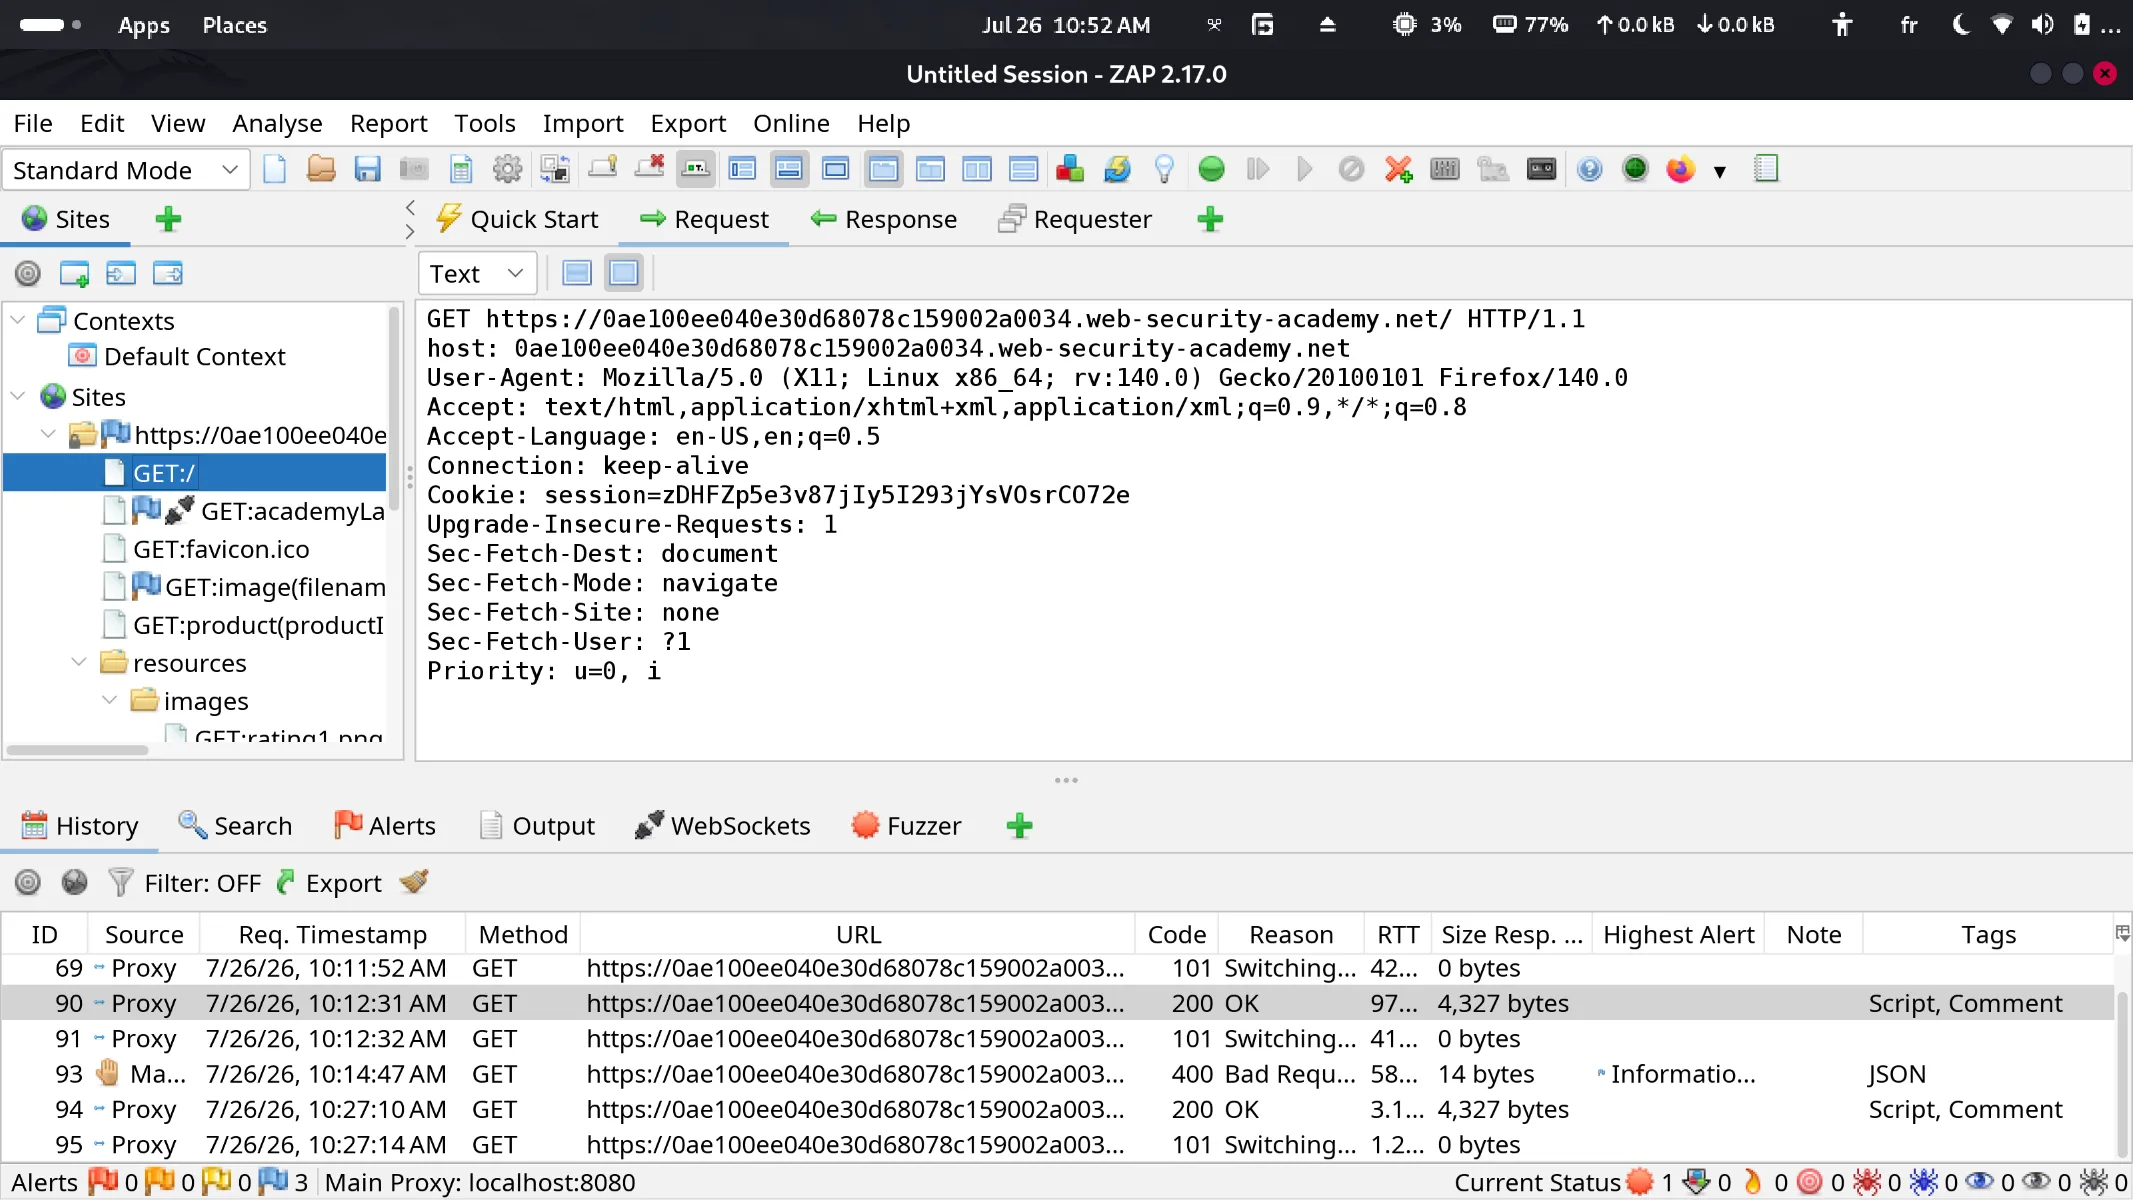Screen dimensions: 2133x1200
Task: Click the red X custom breakpoint icon
Action: coord(1398,169)
